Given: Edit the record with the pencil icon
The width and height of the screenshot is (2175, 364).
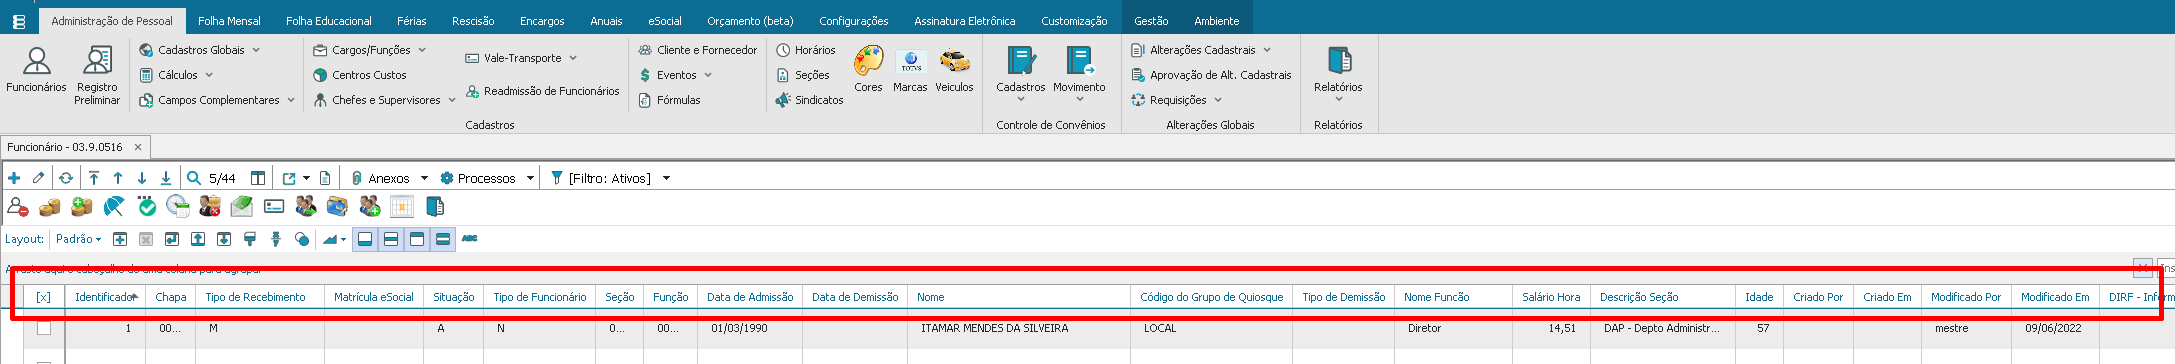Looking at the screenshot, I should tap(38, 178).
